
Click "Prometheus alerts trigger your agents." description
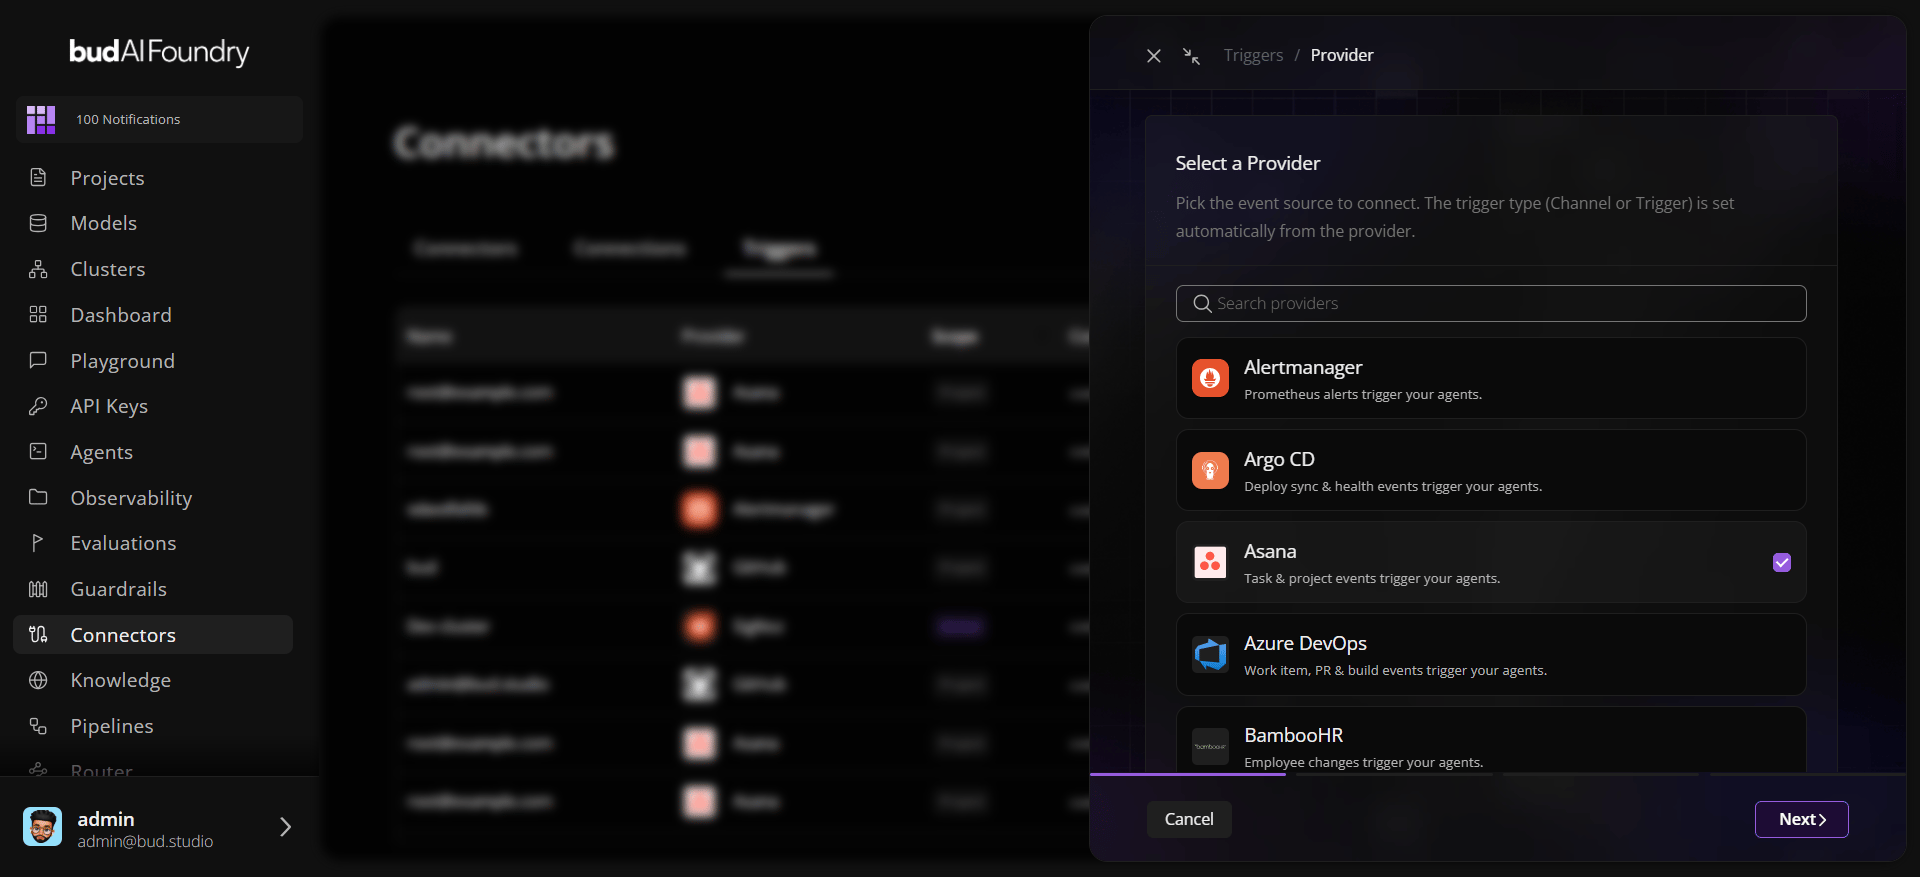(1363, 394)
